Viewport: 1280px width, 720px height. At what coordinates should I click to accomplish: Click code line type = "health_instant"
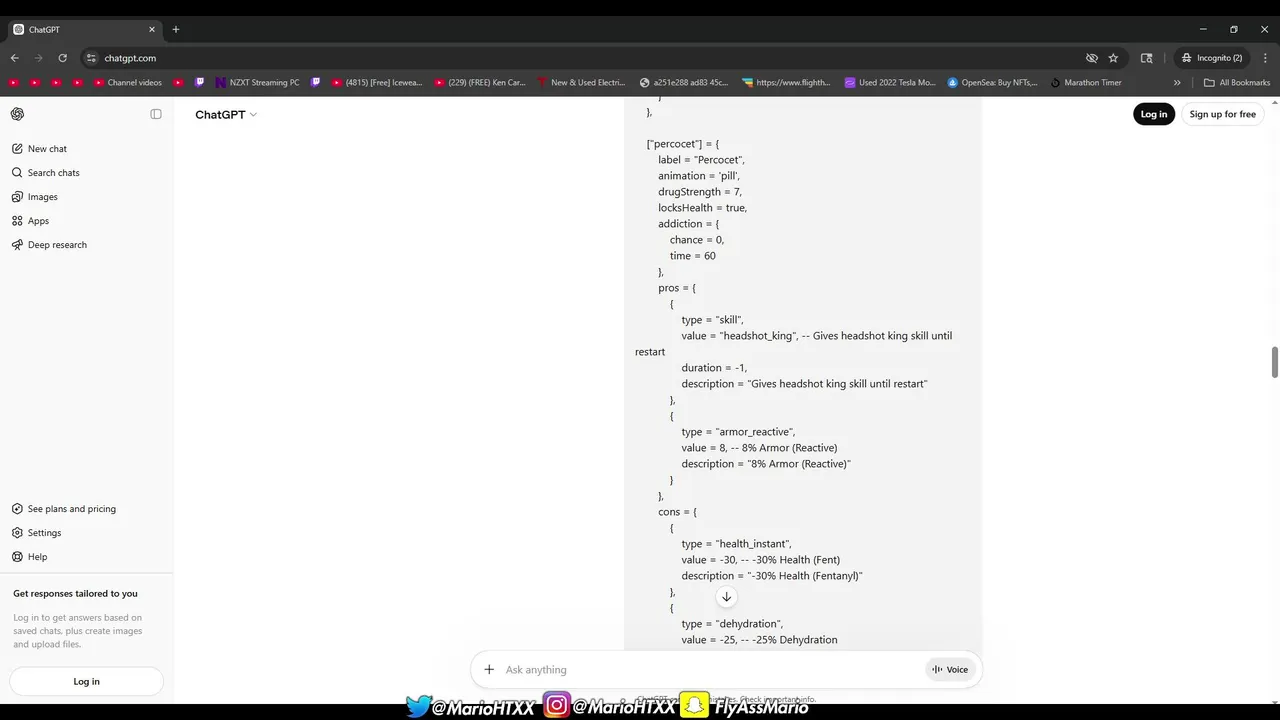point(738,544)
